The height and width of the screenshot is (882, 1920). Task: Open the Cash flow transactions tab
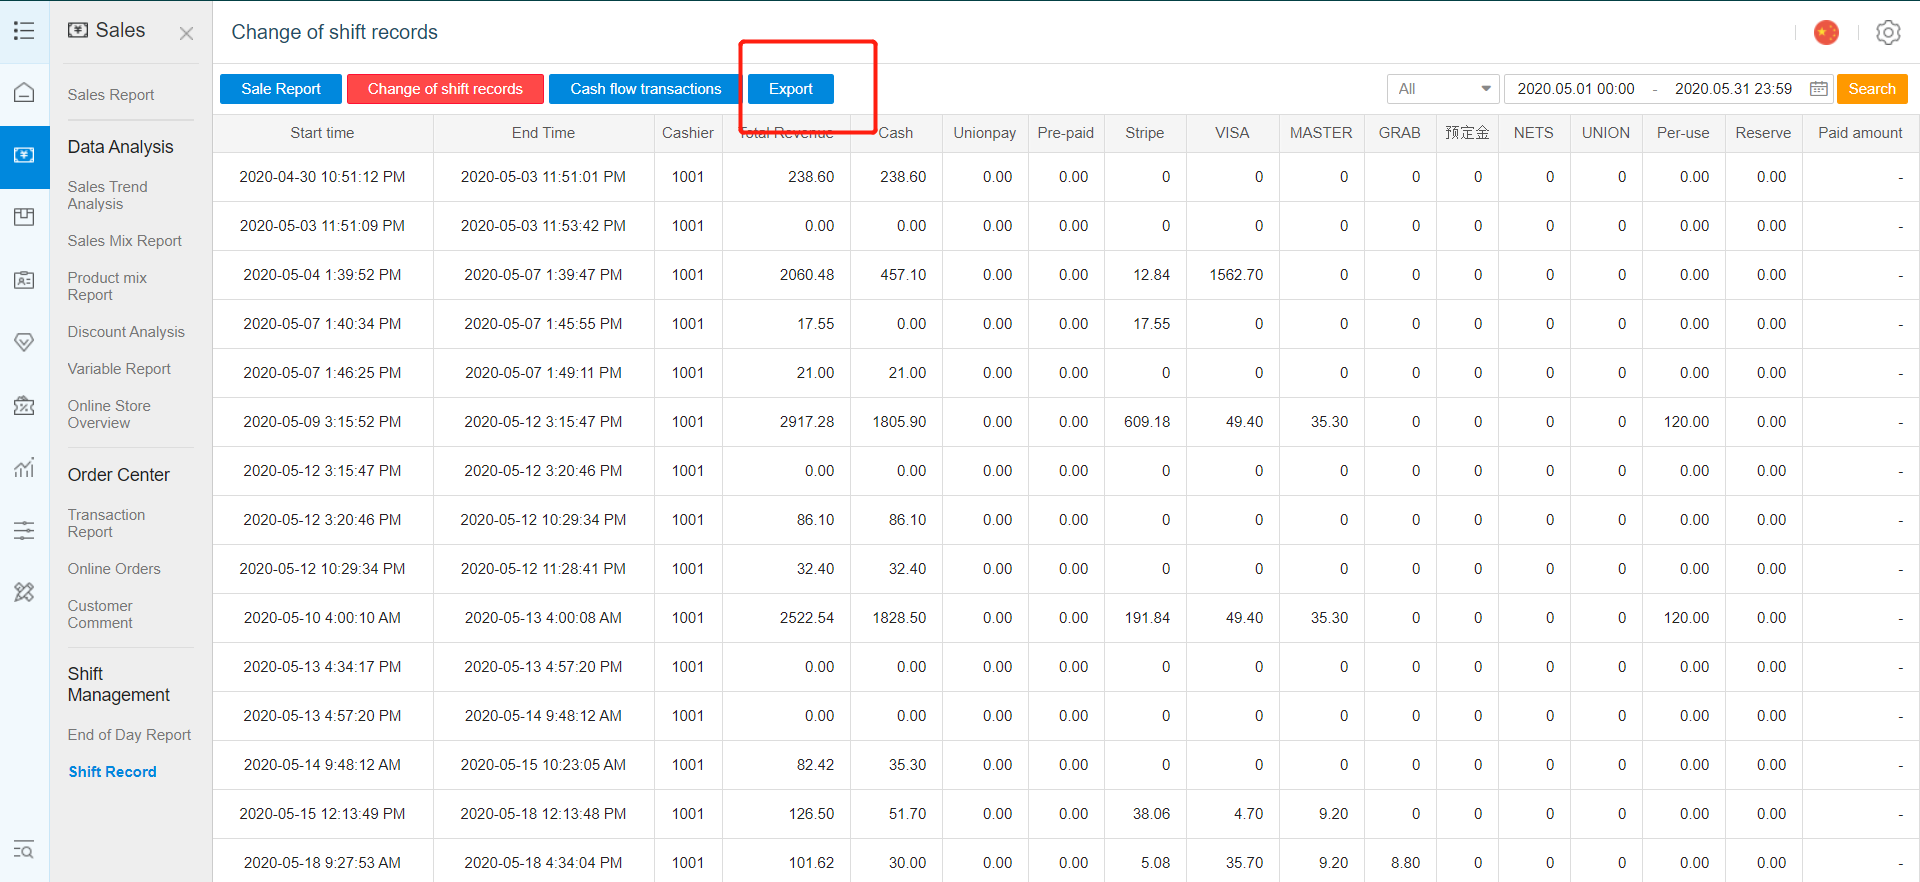pos(645,89)
